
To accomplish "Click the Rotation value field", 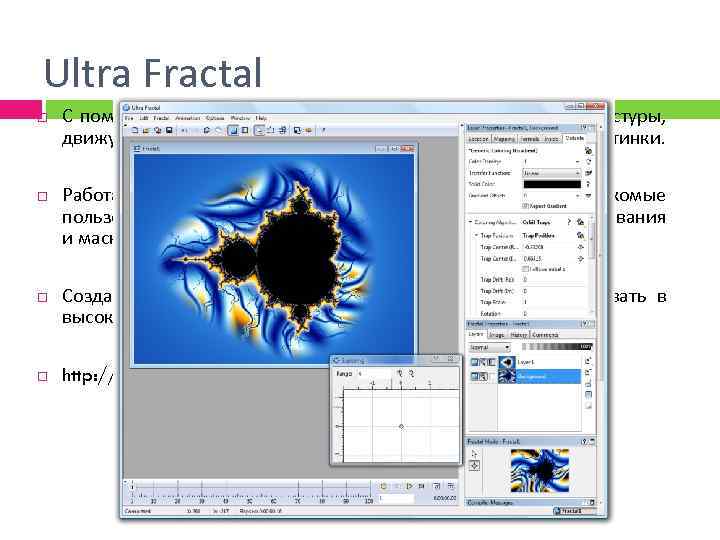I will click(553, 314).
